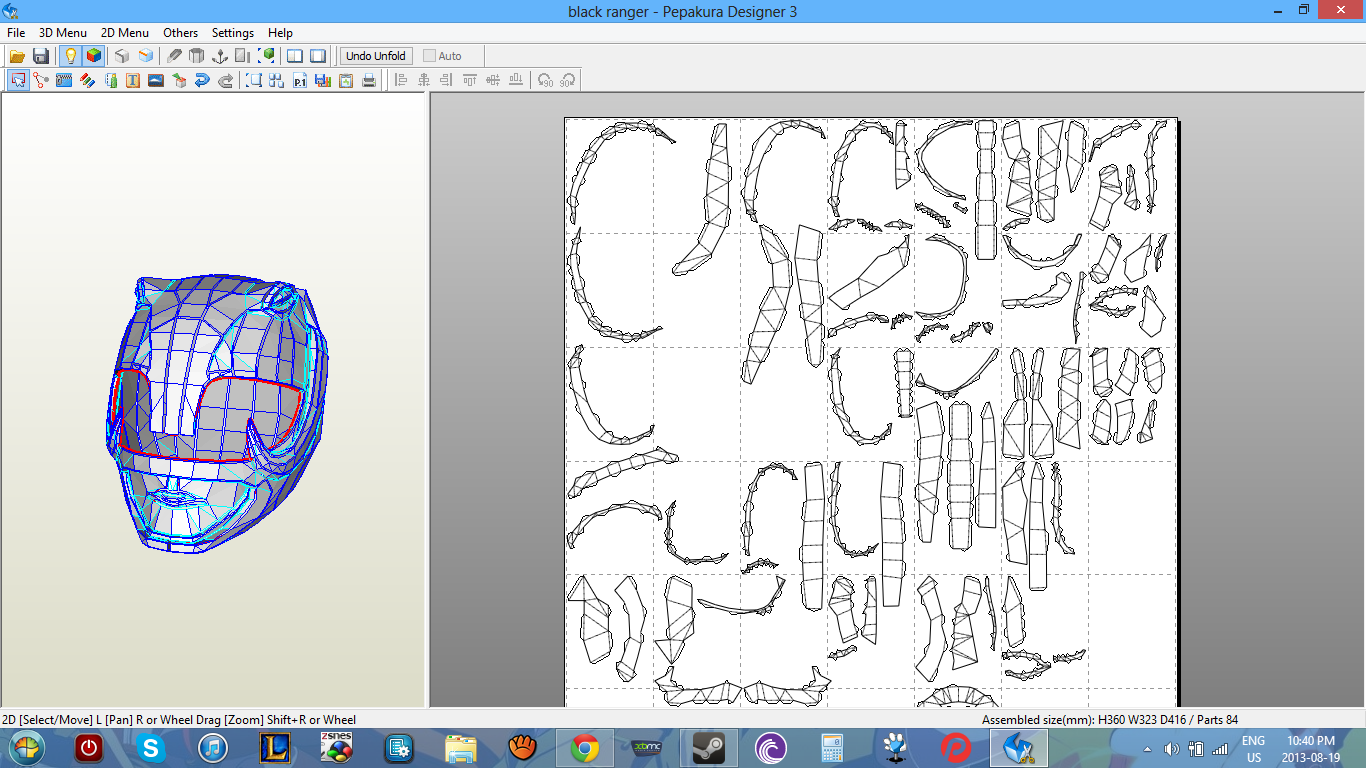The height and width of the screenshot is (768, 1366).
Task: Switch to the wide-pane window layout icon
Action: coord(318,56)
